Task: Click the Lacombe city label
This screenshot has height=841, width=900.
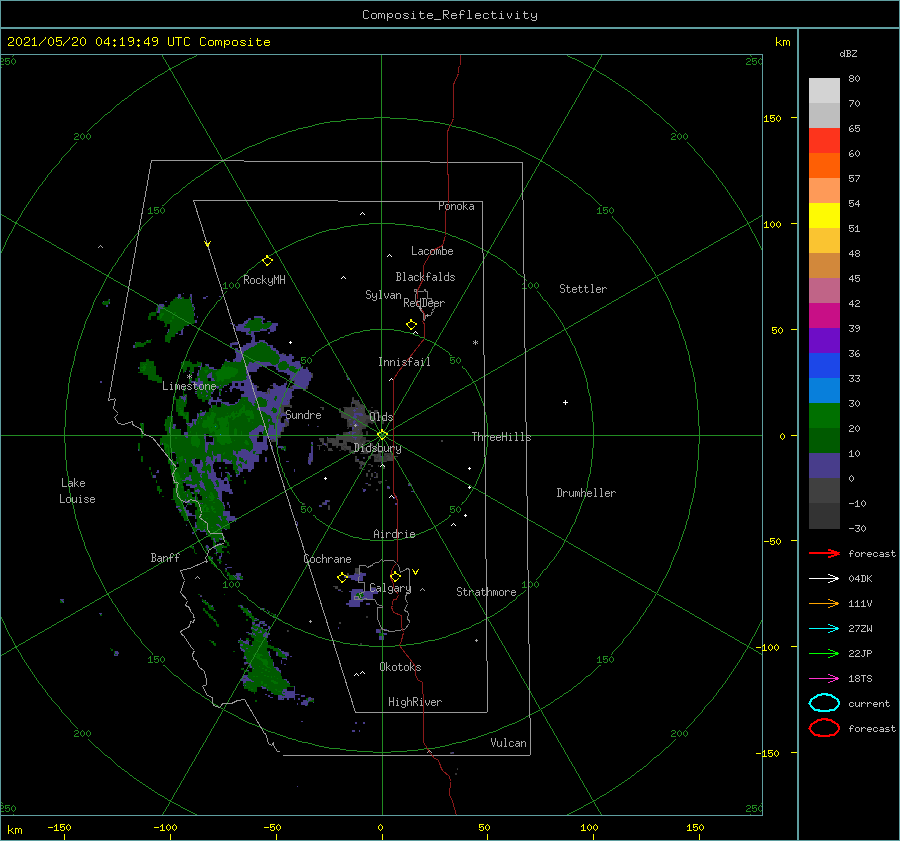Action: click(x=432, y=251)
